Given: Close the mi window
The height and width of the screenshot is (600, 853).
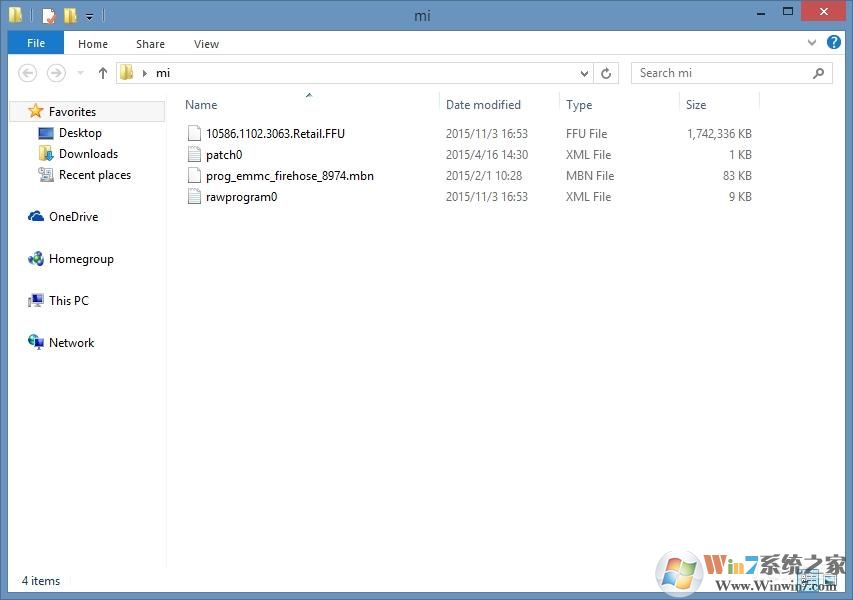Looking at the screenshot, I should pos(824,11).
